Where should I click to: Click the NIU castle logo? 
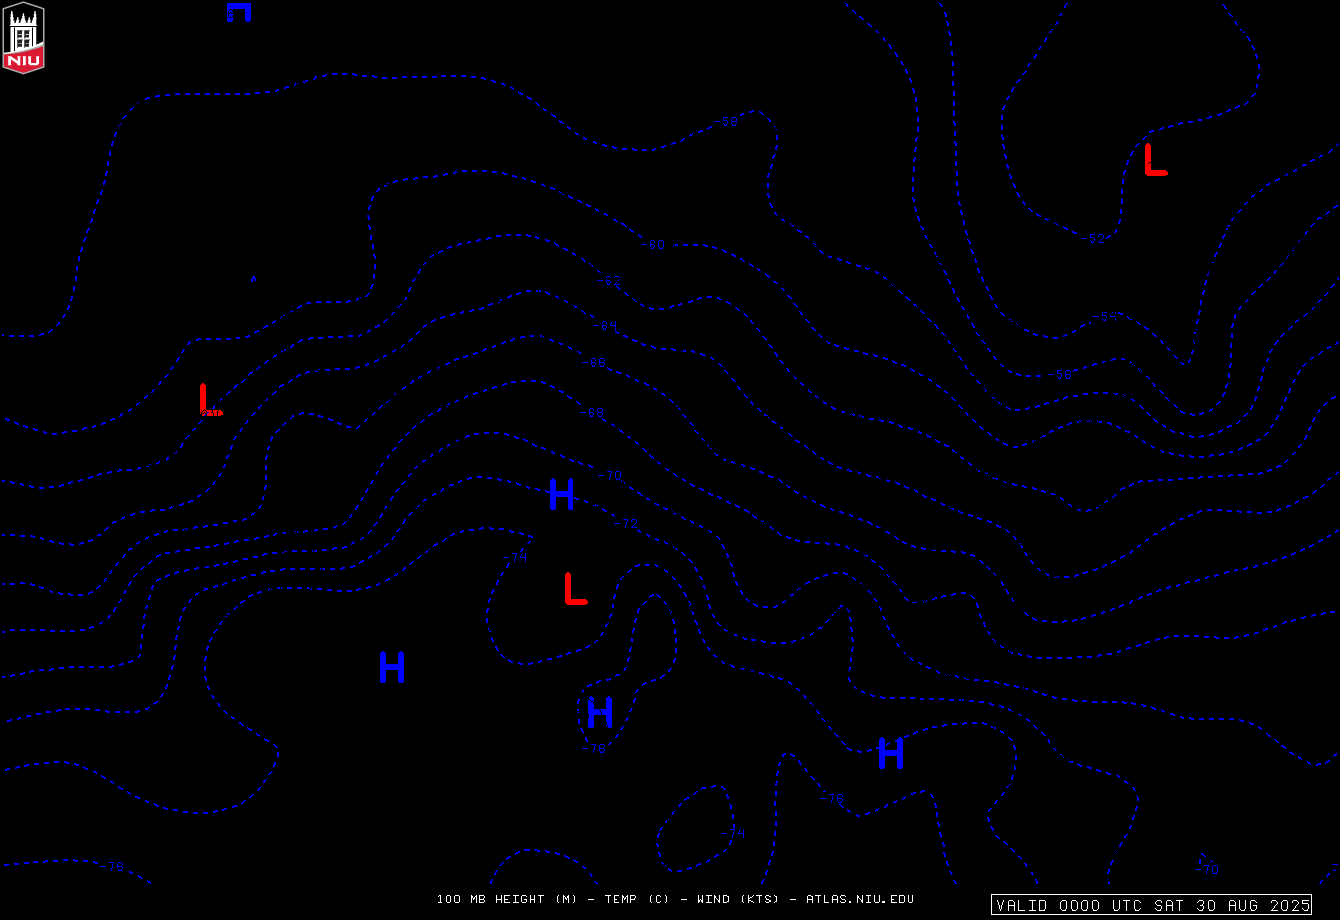pyautogui.click(x=24, y=38)
